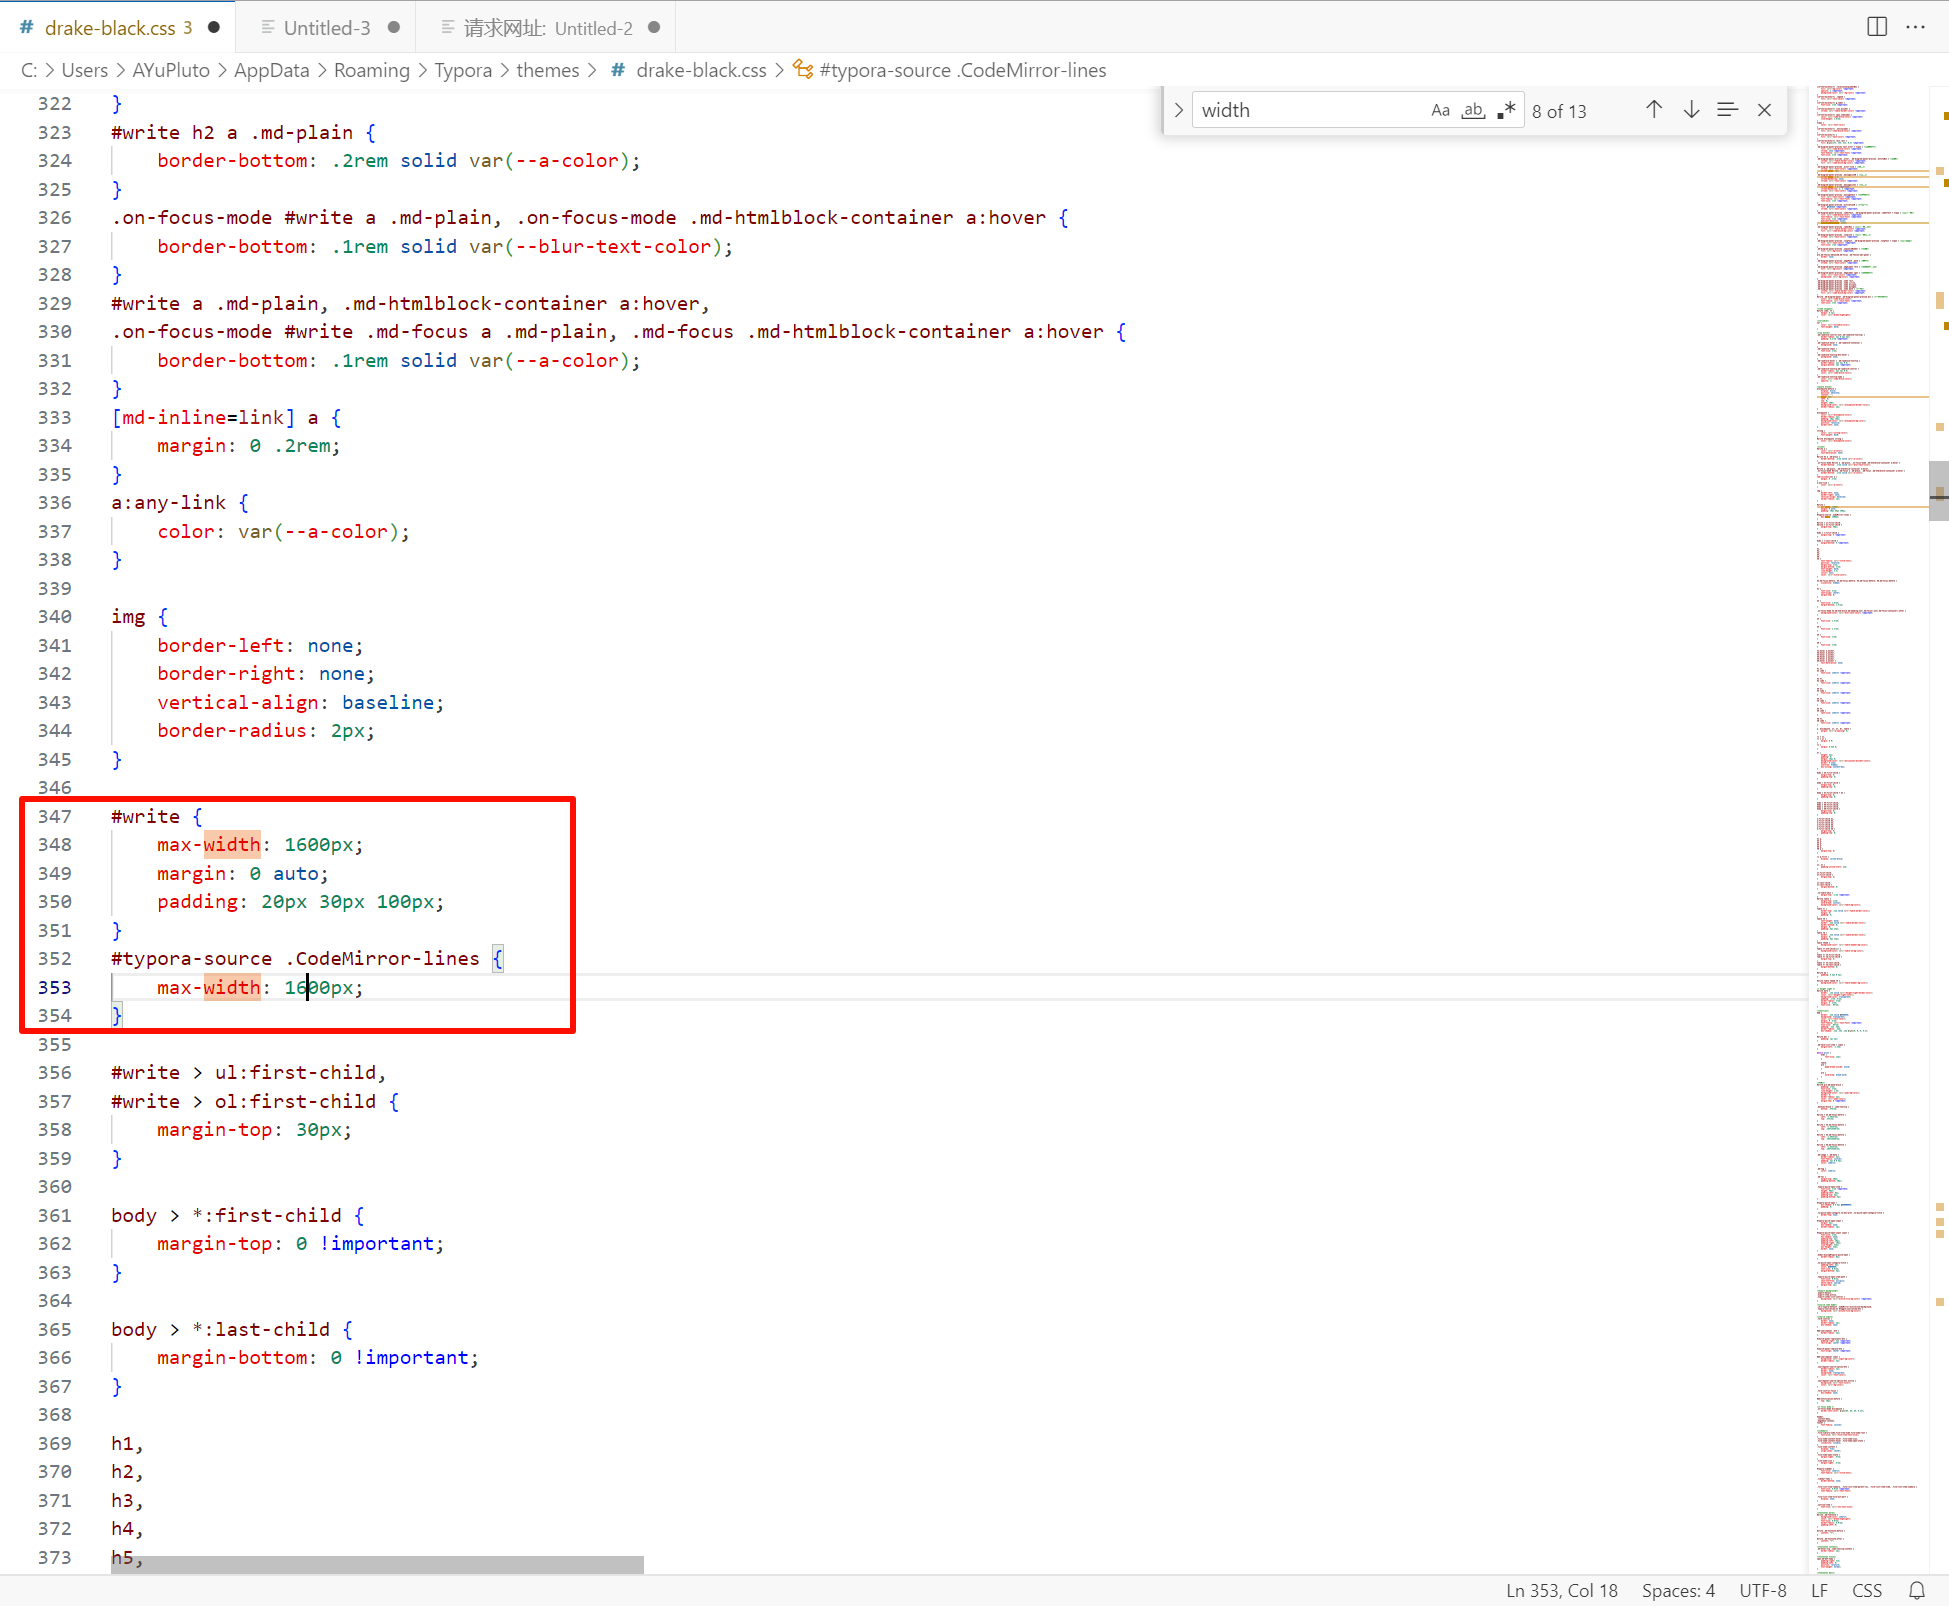Screen dimensions: 1949x1606
Task: Change encoding via UTF-8 status item
Action: (x=1762, y=1591)
